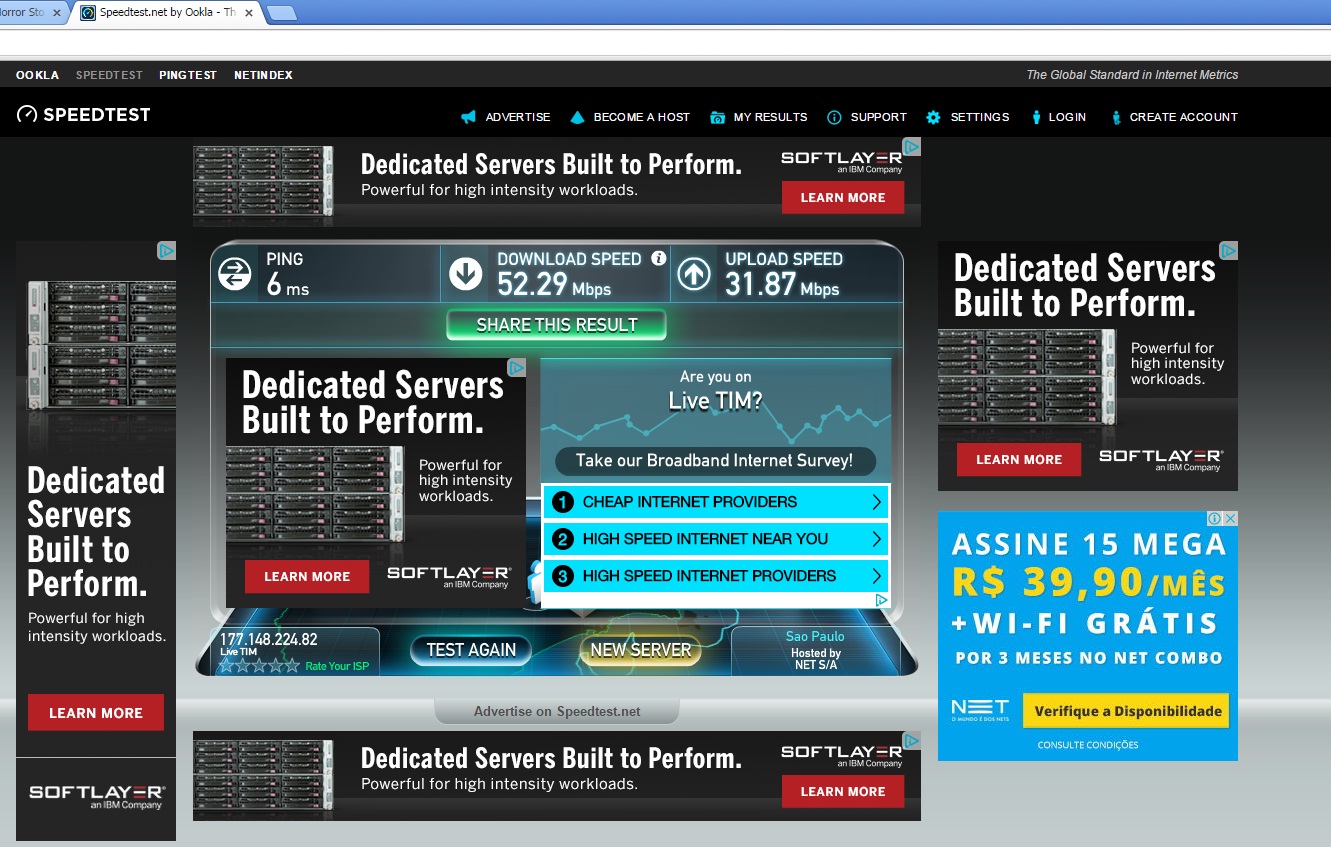Click AdChoices icon below the sponsored links
This screenshot has width=1331, height=862.
click(x=881, y=600)
